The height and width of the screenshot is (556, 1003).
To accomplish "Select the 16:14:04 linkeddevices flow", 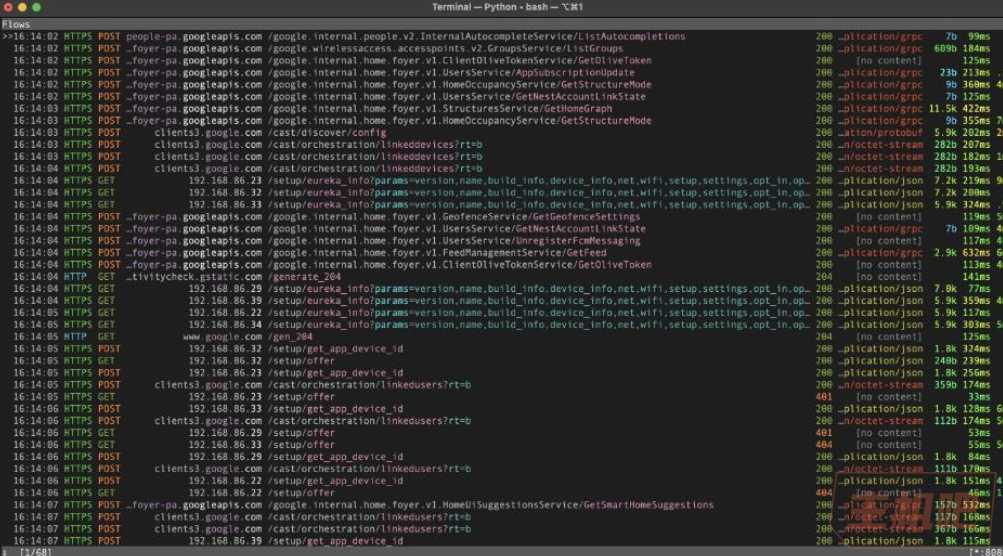I will tap(502, 168).
